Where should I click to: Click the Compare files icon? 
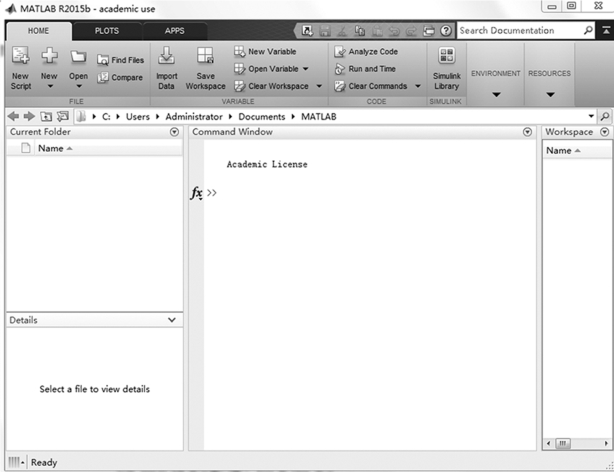[x=120, y=78]
